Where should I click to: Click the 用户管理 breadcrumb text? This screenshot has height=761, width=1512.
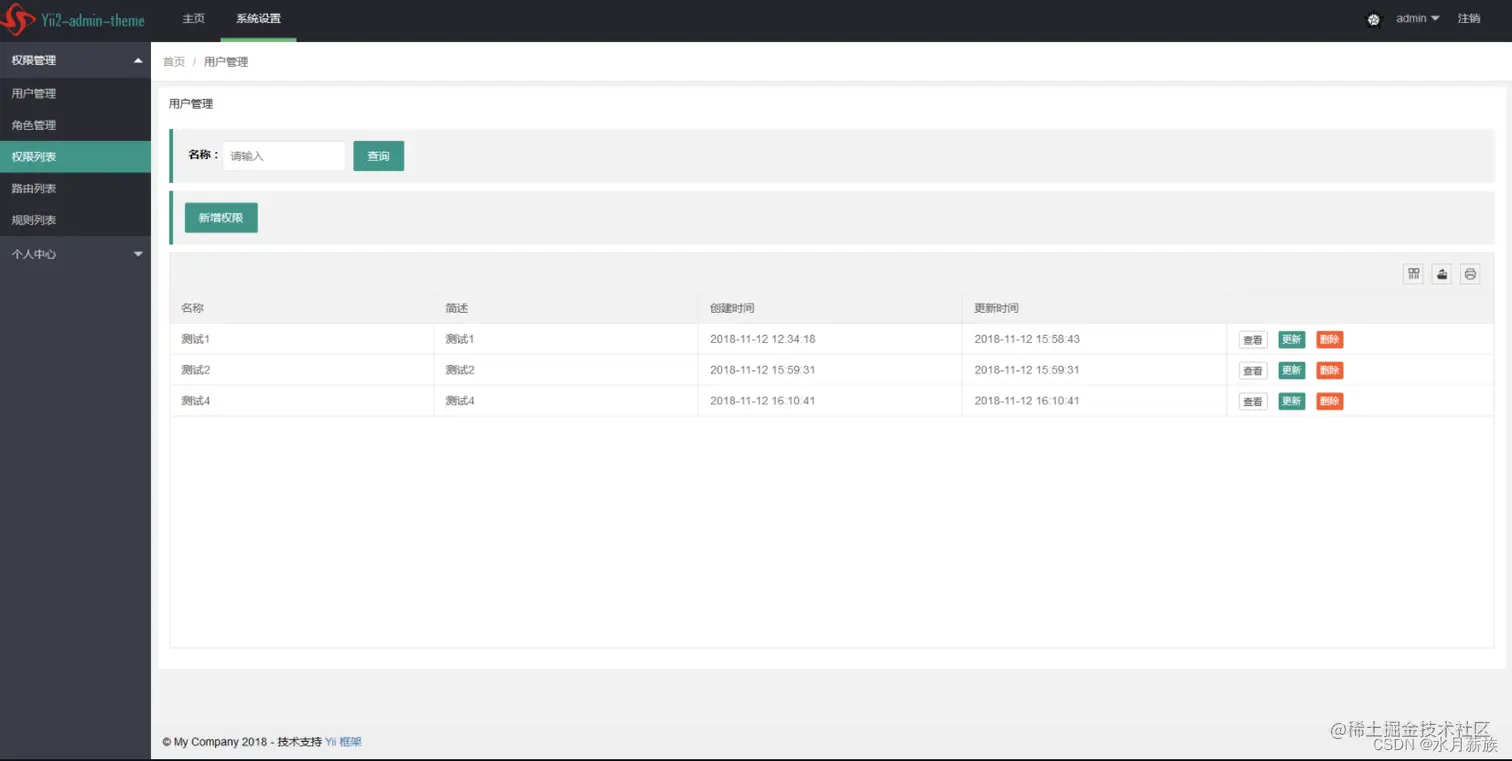[226, 62]
